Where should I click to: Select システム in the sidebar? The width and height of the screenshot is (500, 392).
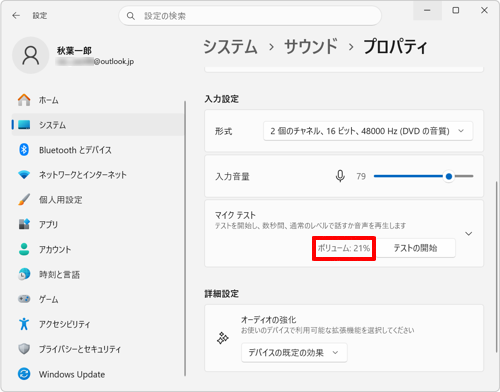click(x=98, y=125)
